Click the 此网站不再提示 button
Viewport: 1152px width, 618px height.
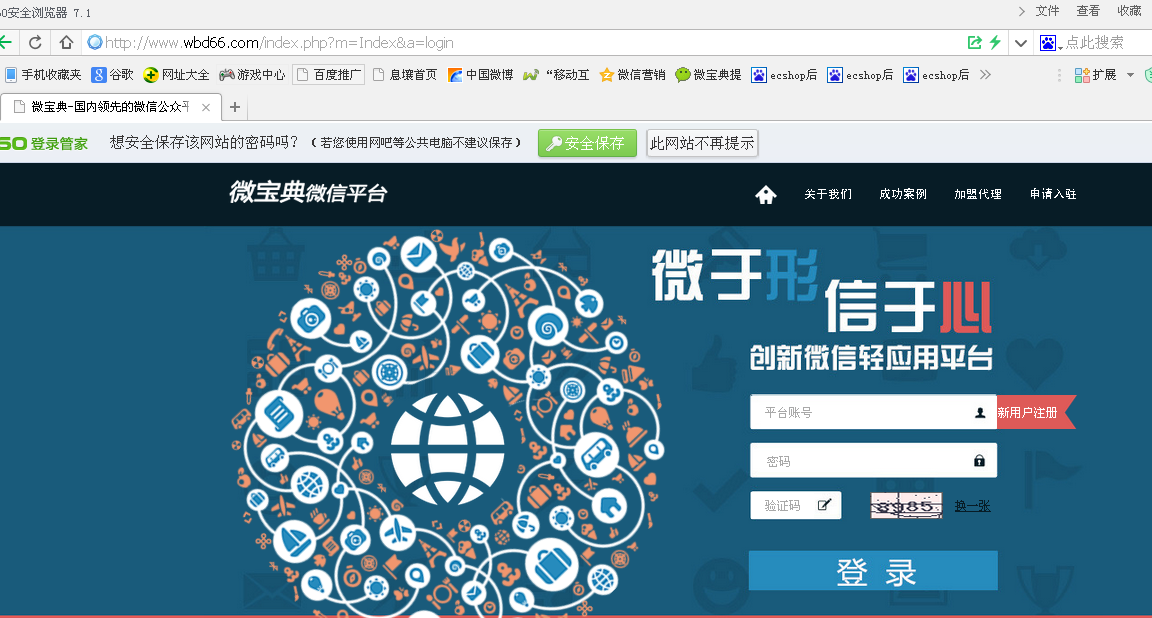coord(702,143)
